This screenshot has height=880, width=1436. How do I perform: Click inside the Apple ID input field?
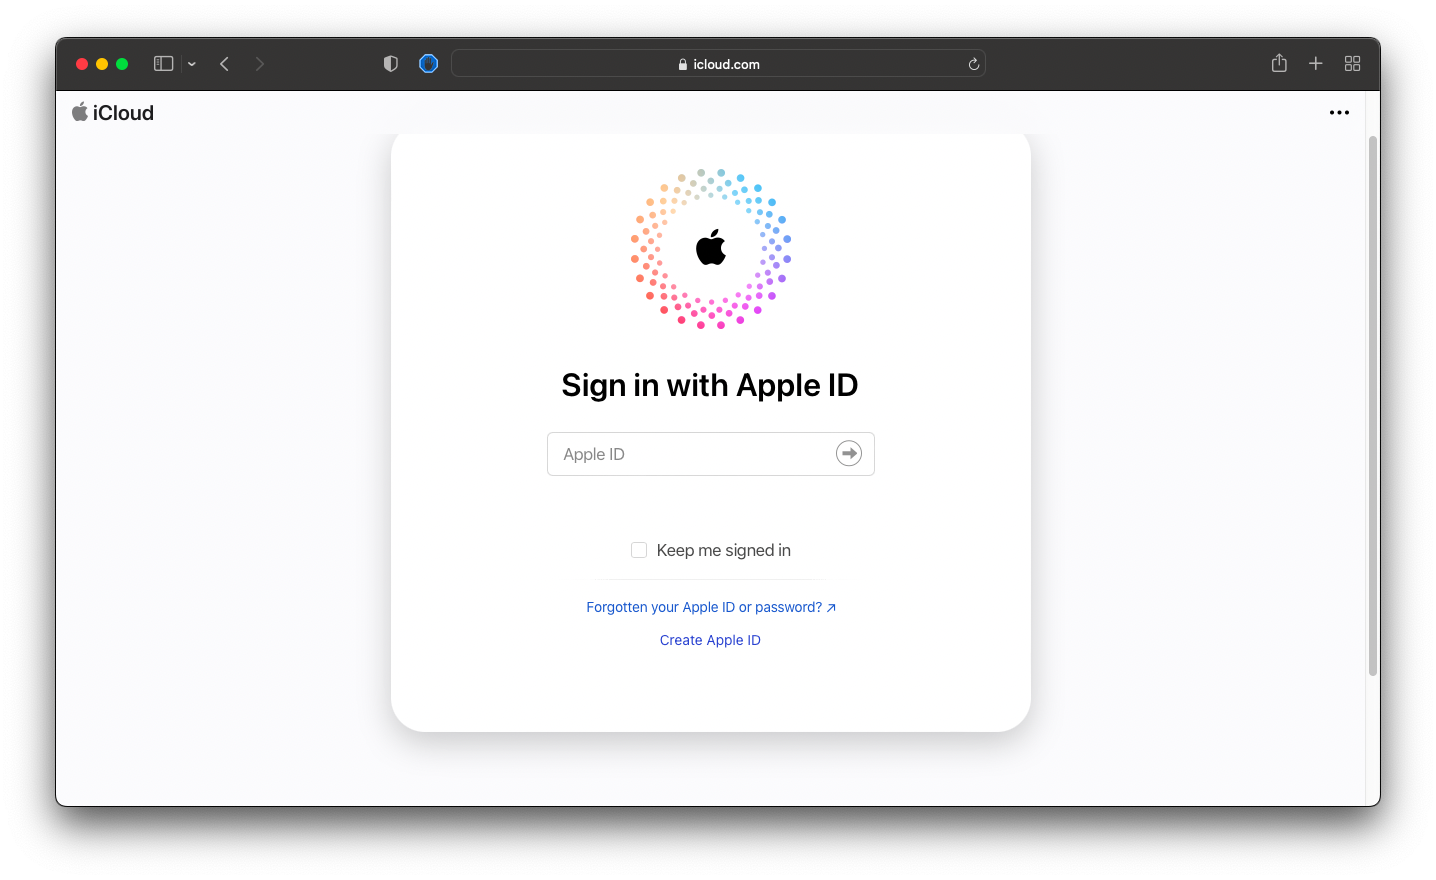pos(680,453)
